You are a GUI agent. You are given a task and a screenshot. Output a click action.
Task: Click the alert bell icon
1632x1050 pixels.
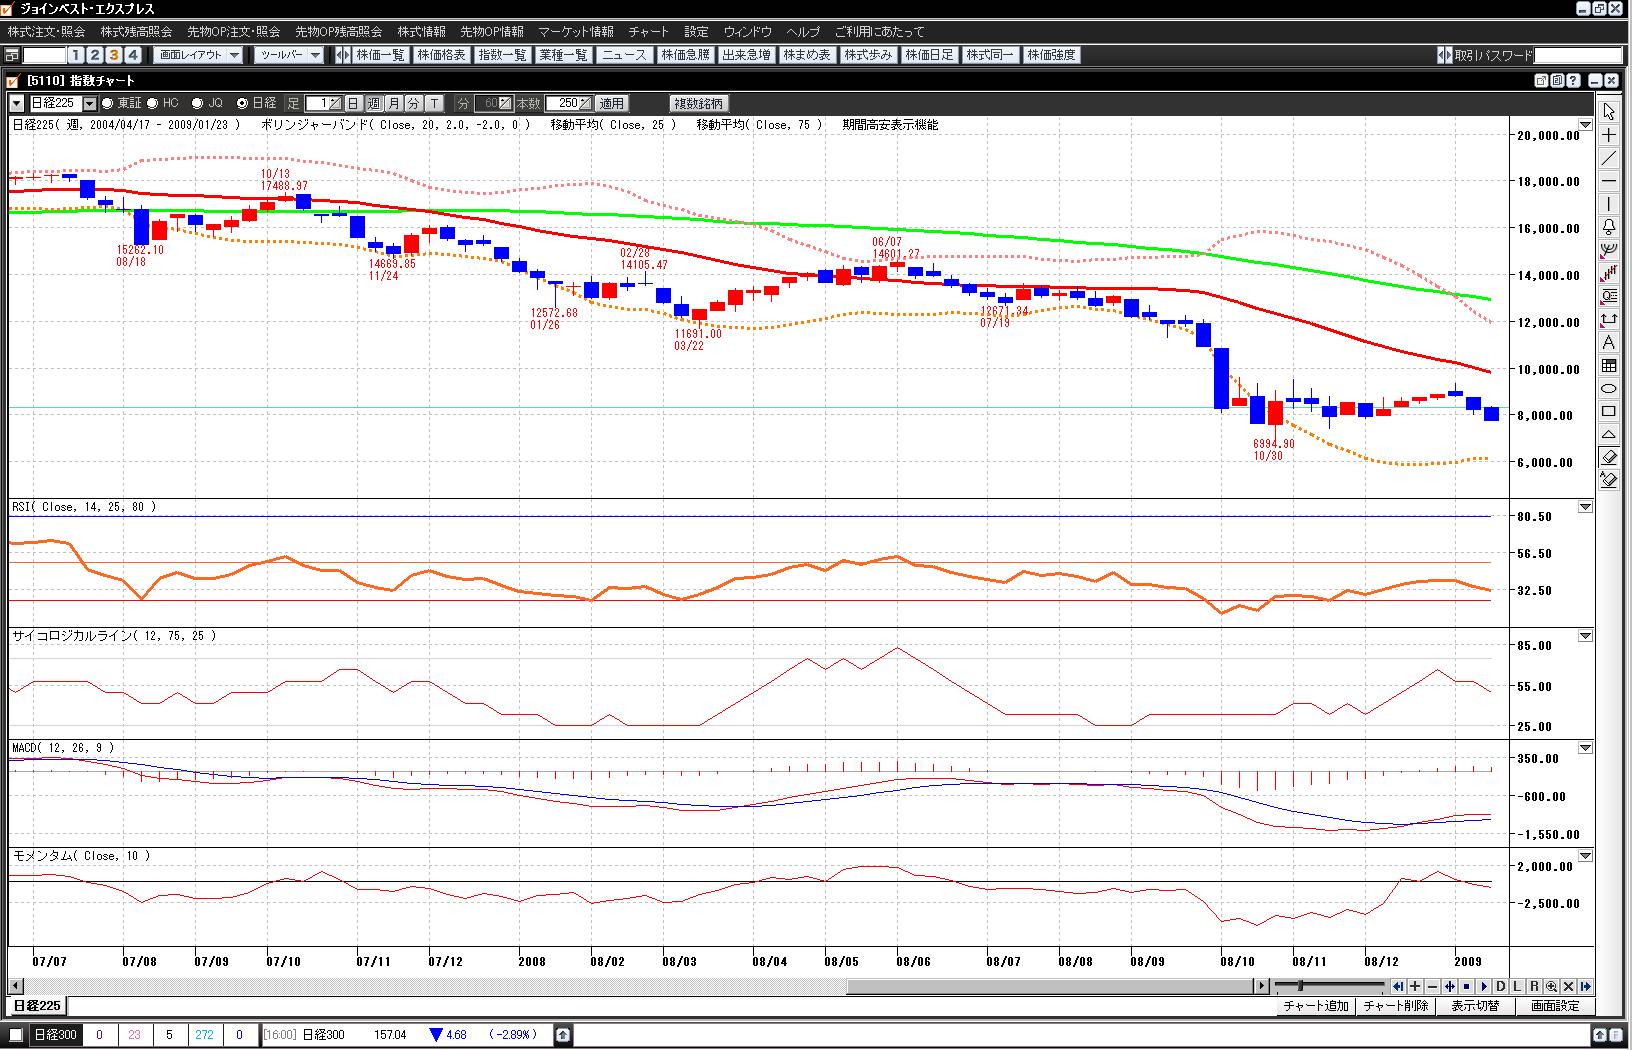tap(1609, 227)
